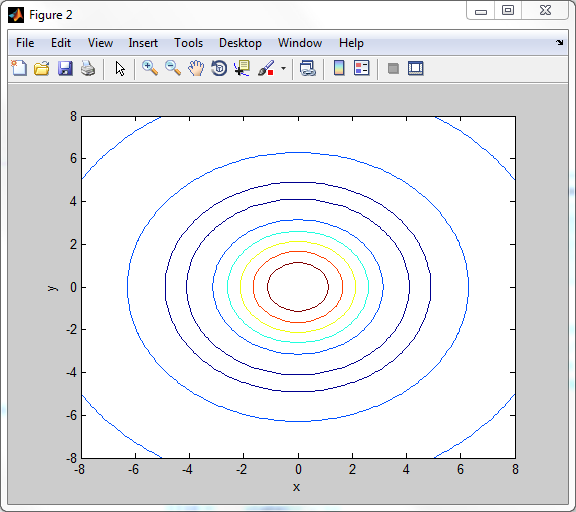The width and height of the screenshot is (576, 512).
Task: Enable the Rotate 3D tool
Action: (x=219, y=68)
